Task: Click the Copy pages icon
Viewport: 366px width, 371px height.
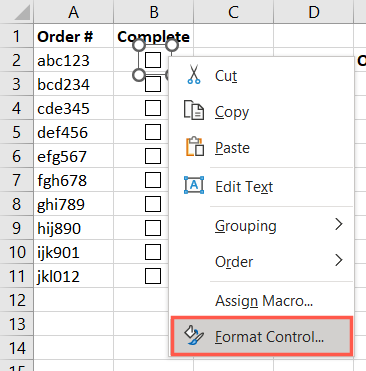Action: pyautogui.click(x=194, y=110)
